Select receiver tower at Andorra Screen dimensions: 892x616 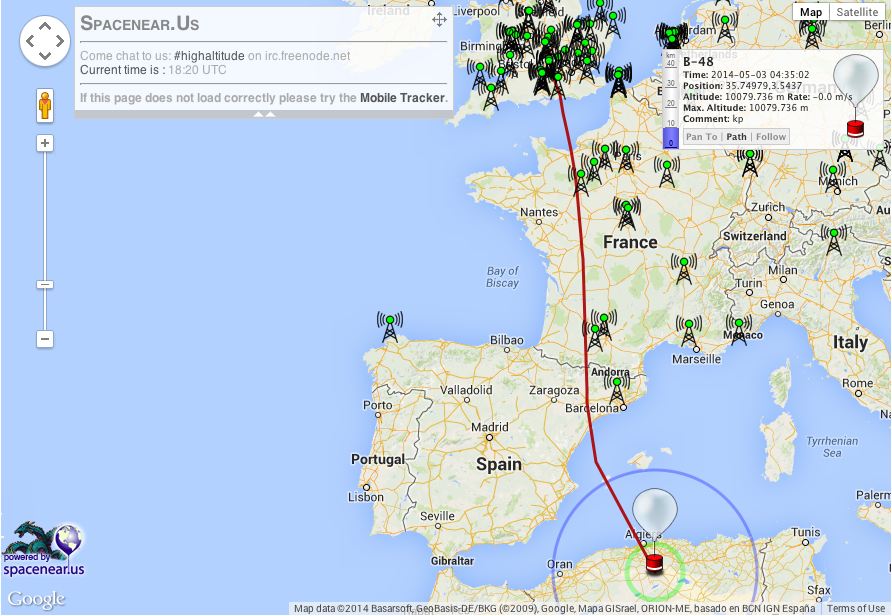(x=617, y=388)
